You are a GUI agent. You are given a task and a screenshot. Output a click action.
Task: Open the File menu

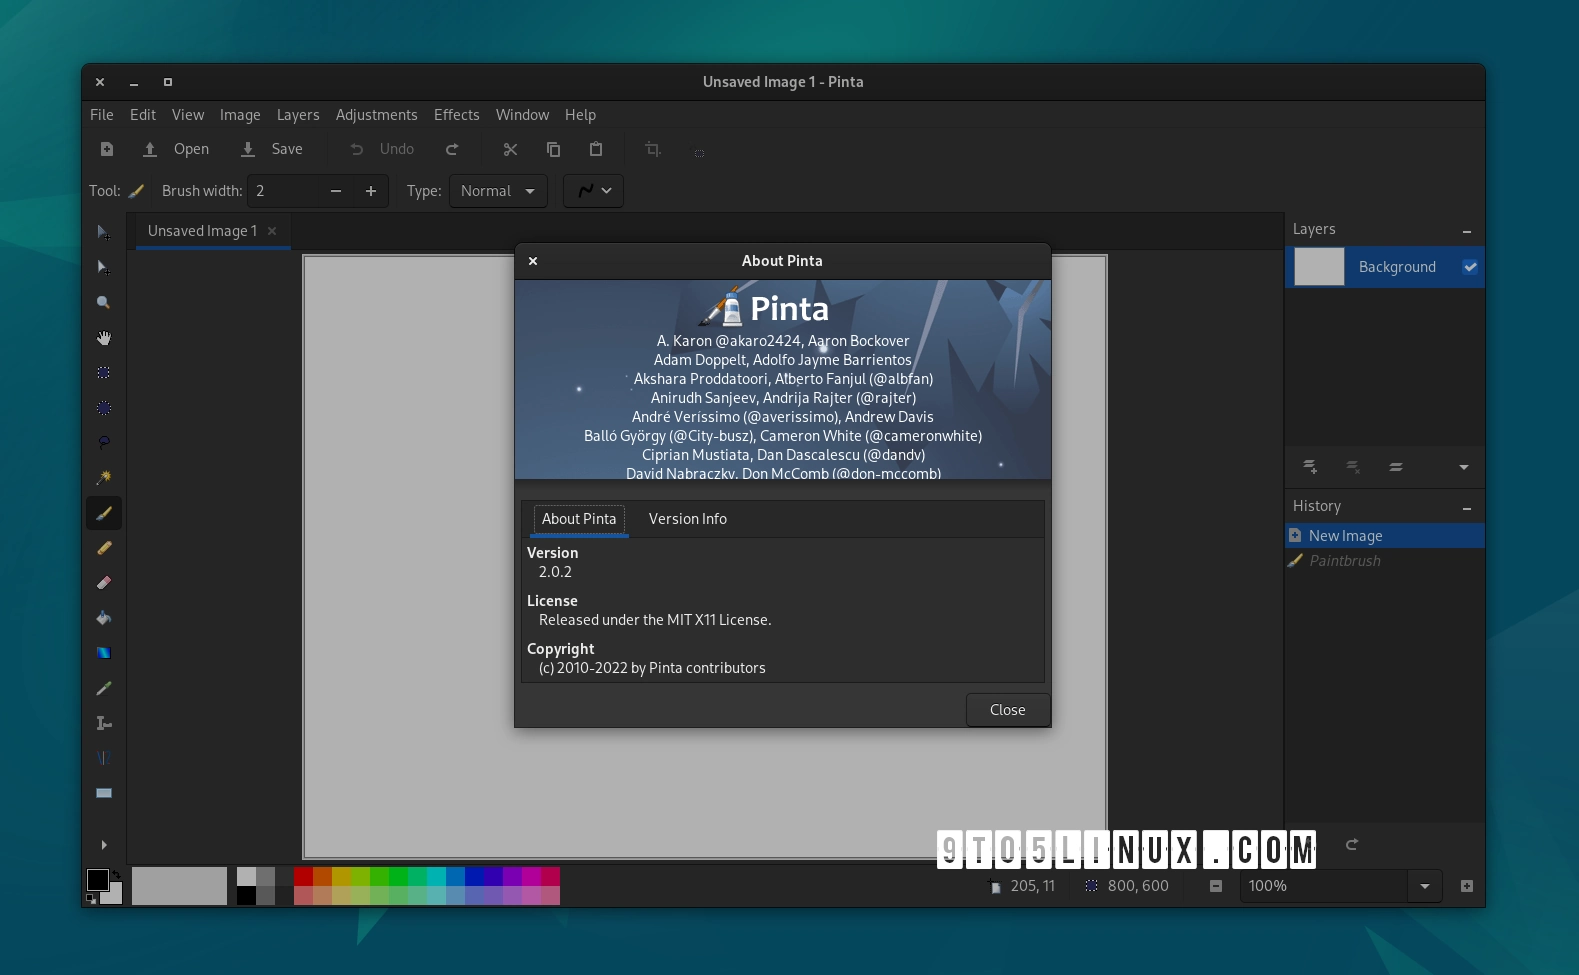coord(102,115)
